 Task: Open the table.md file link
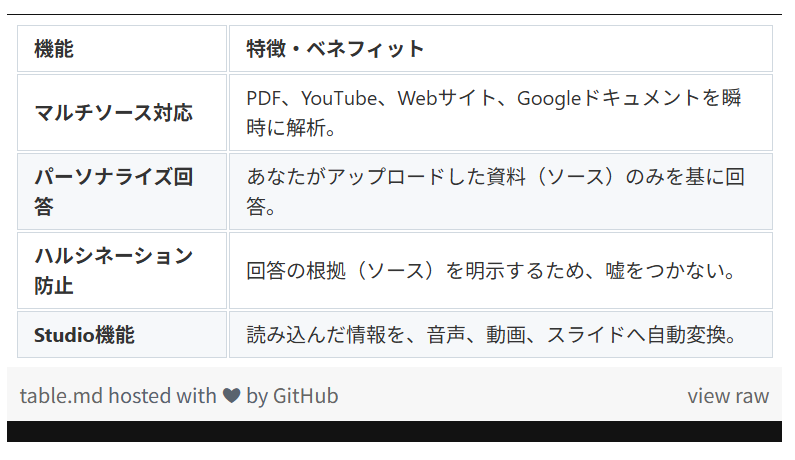pyautogui.click(x=61, y=396)
